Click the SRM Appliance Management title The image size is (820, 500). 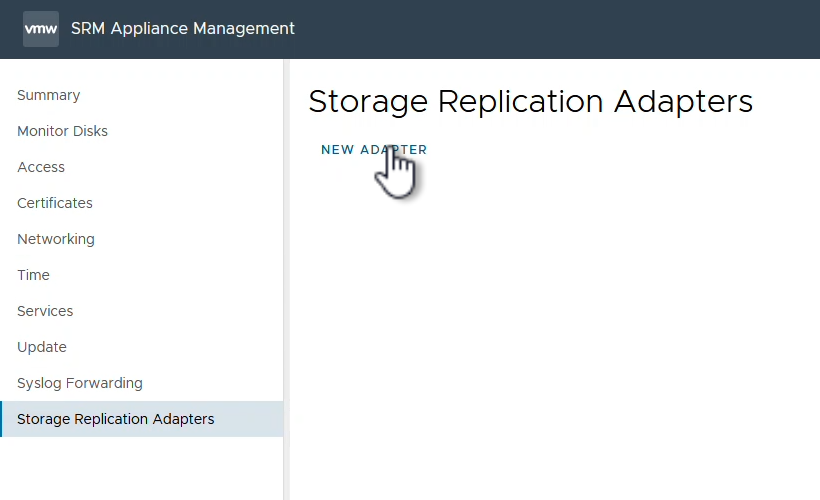(183, 29)
